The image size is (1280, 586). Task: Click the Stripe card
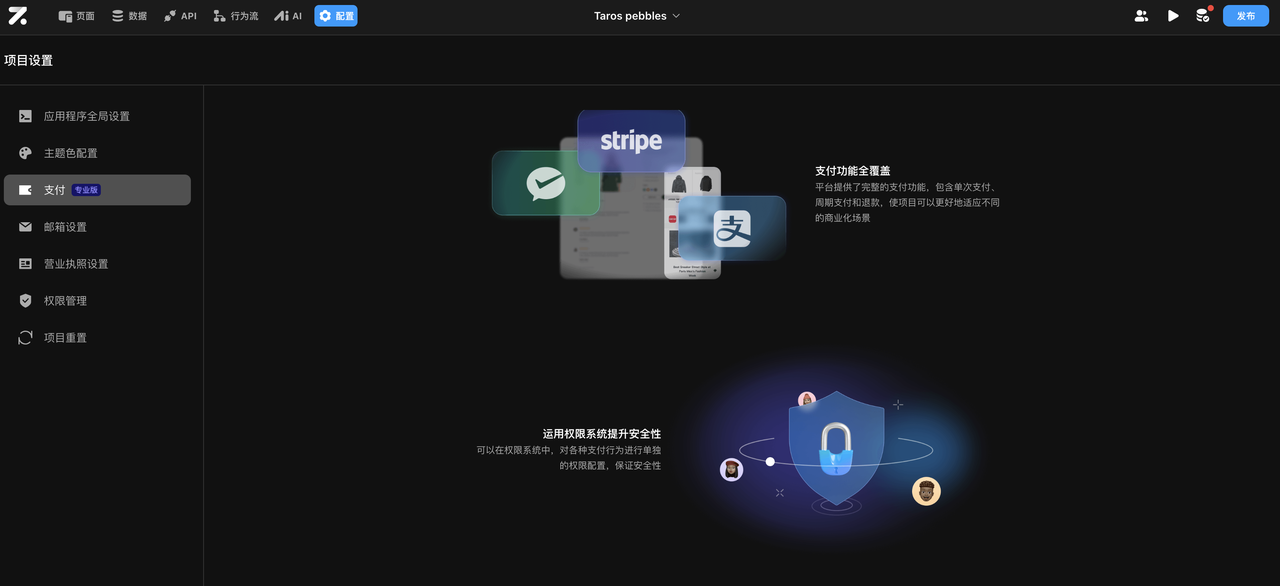point(631,140)
